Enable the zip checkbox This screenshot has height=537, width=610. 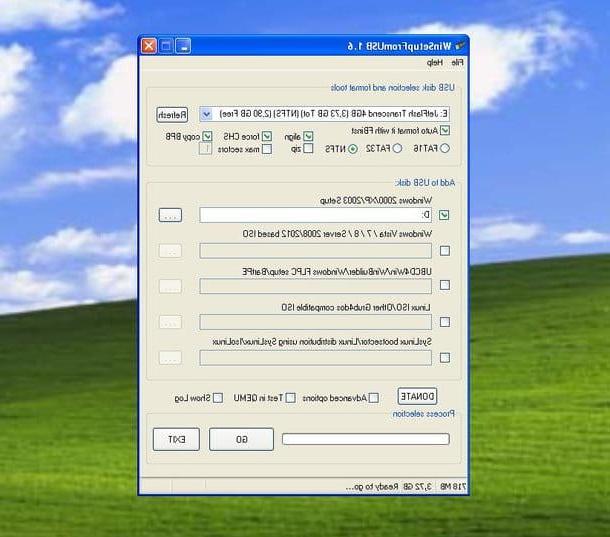click(x=308, y=148)
